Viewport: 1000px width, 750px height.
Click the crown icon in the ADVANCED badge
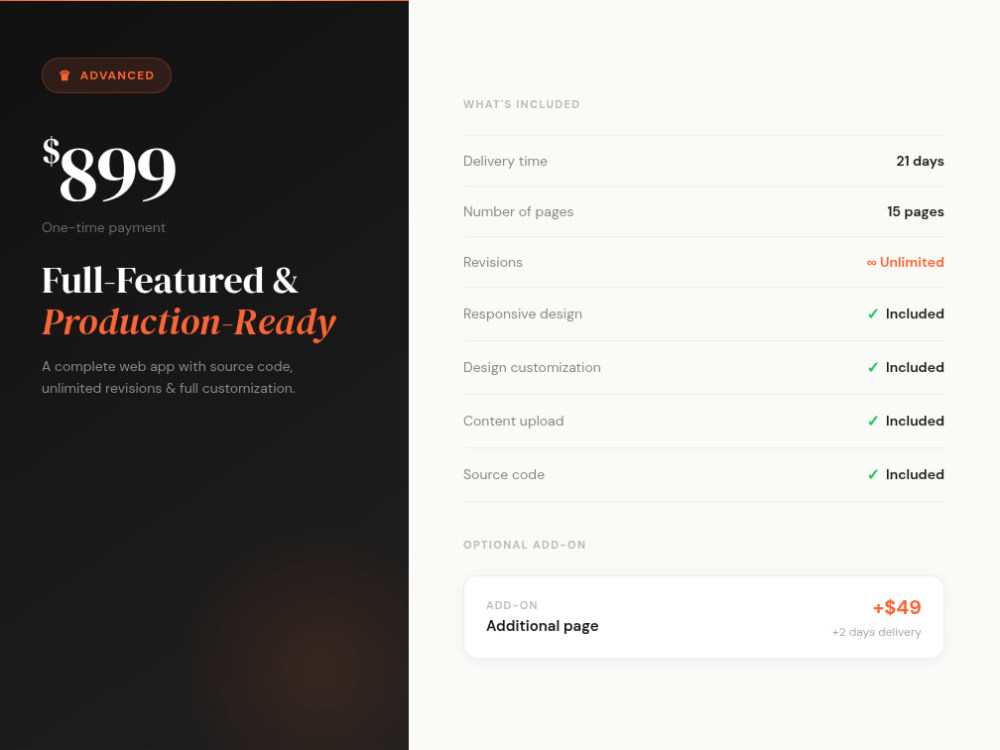[x=64, y=75]
